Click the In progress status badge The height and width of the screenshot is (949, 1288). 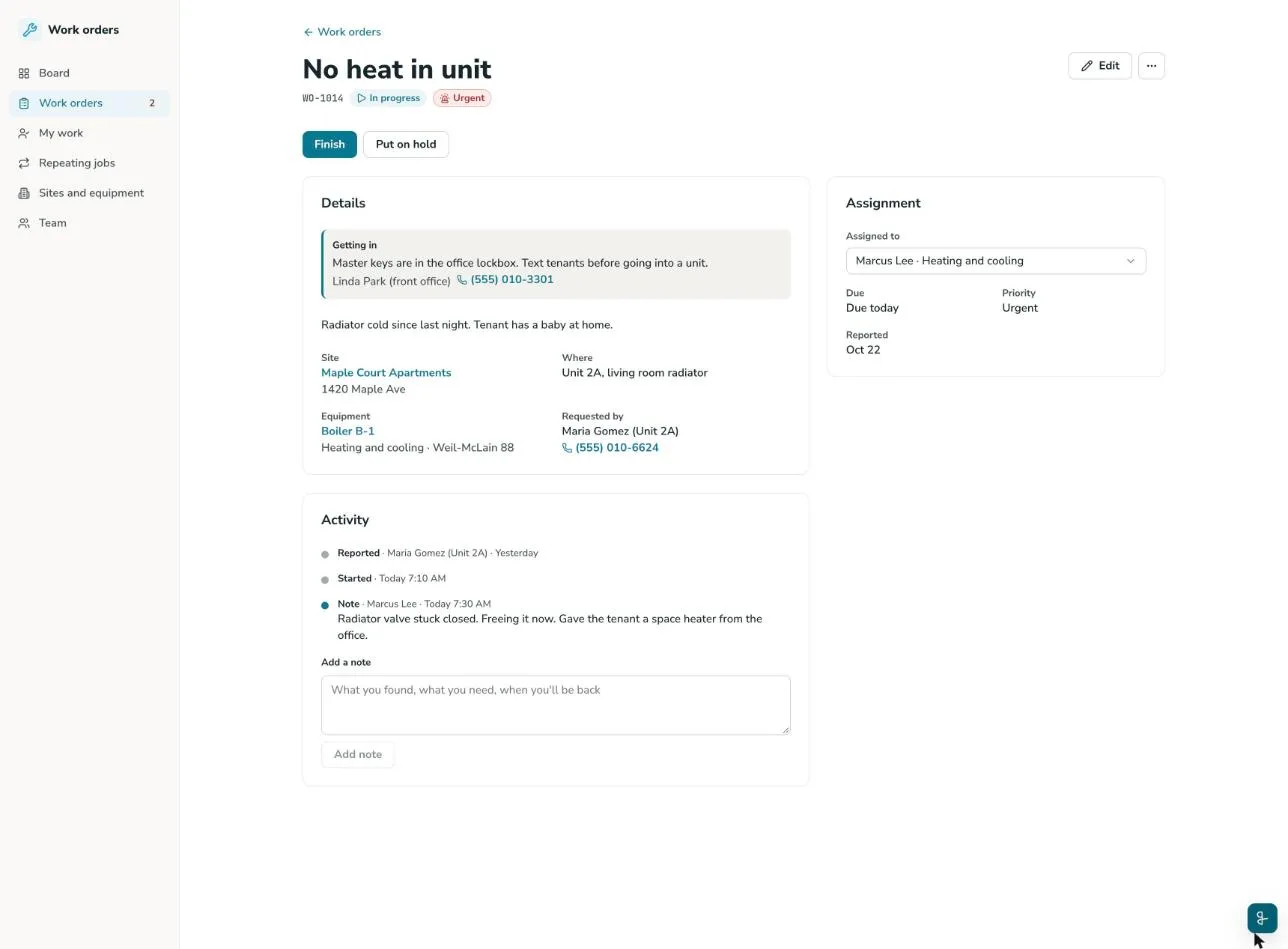tap(388, 98)
